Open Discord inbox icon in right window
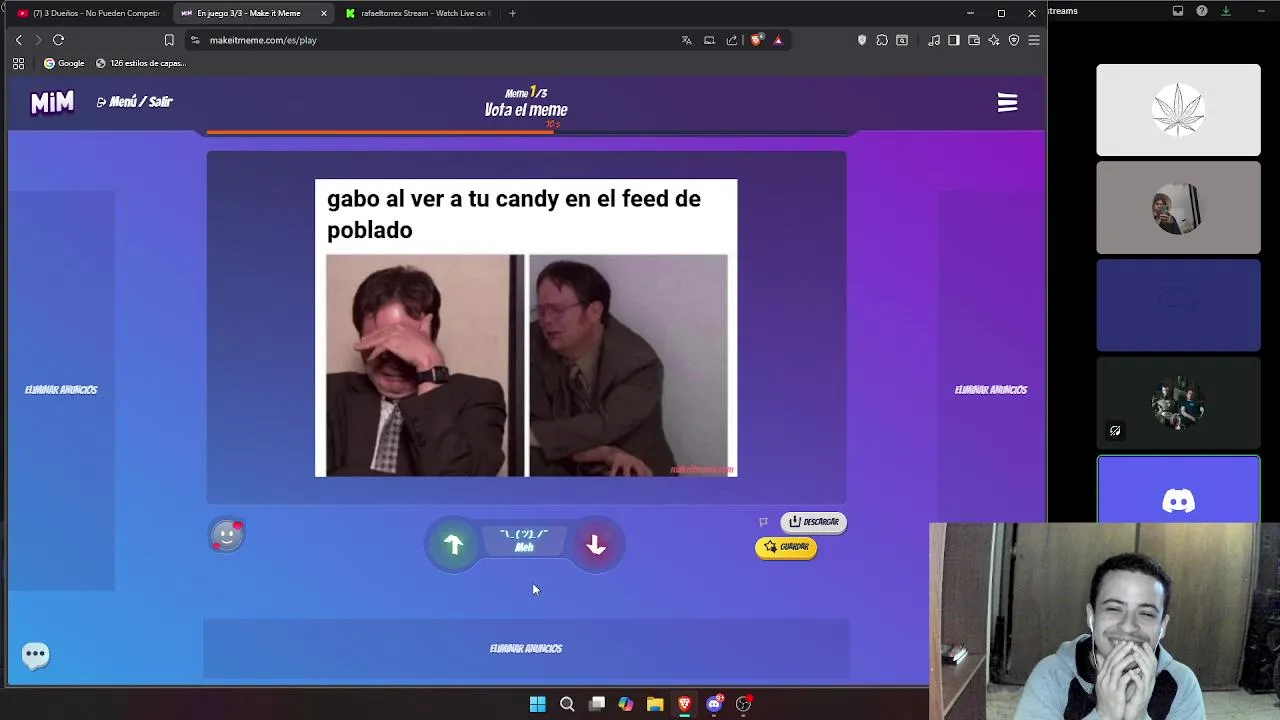Viewport: 1280px width, 720px height. click(x=1178, y=11)
